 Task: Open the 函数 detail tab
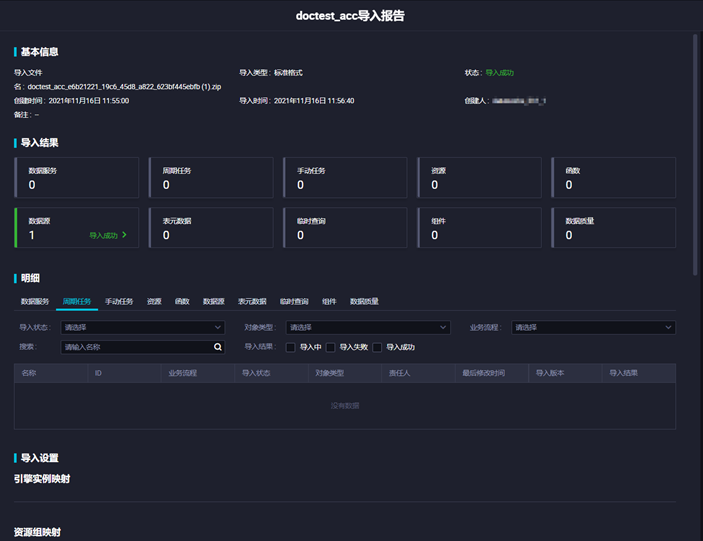182,302
